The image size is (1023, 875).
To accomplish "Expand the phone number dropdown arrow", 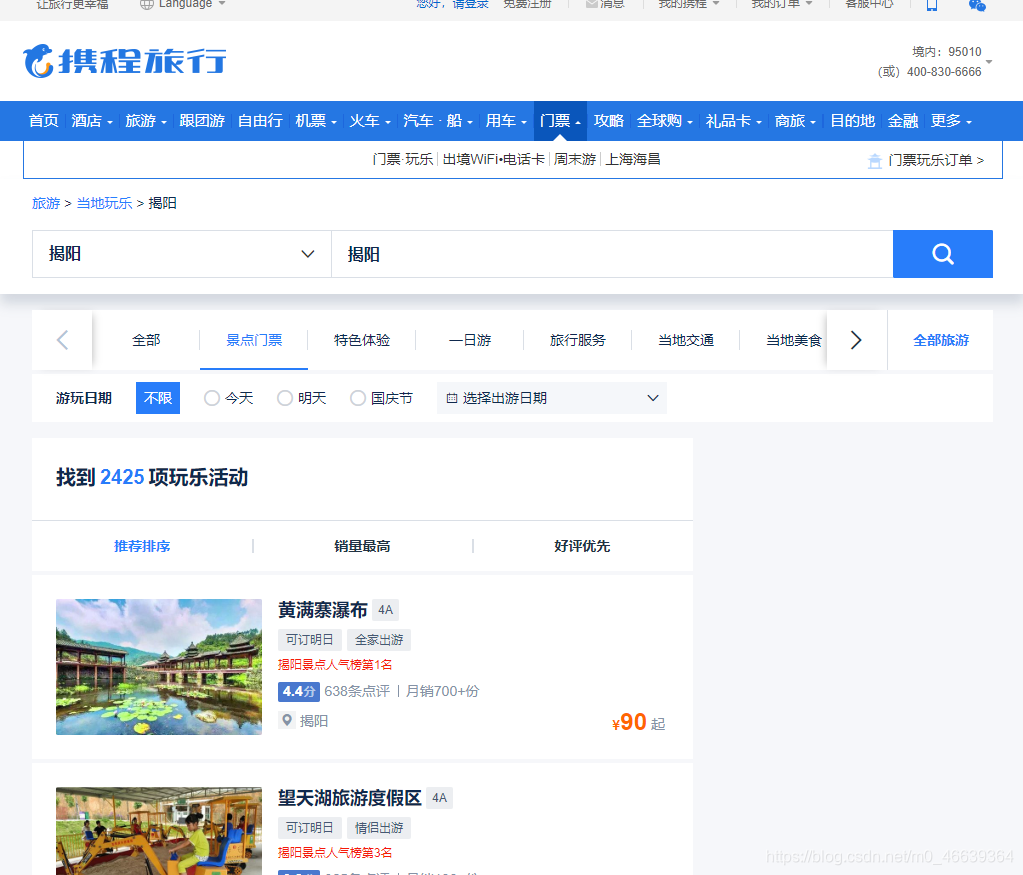I will 989,62.
